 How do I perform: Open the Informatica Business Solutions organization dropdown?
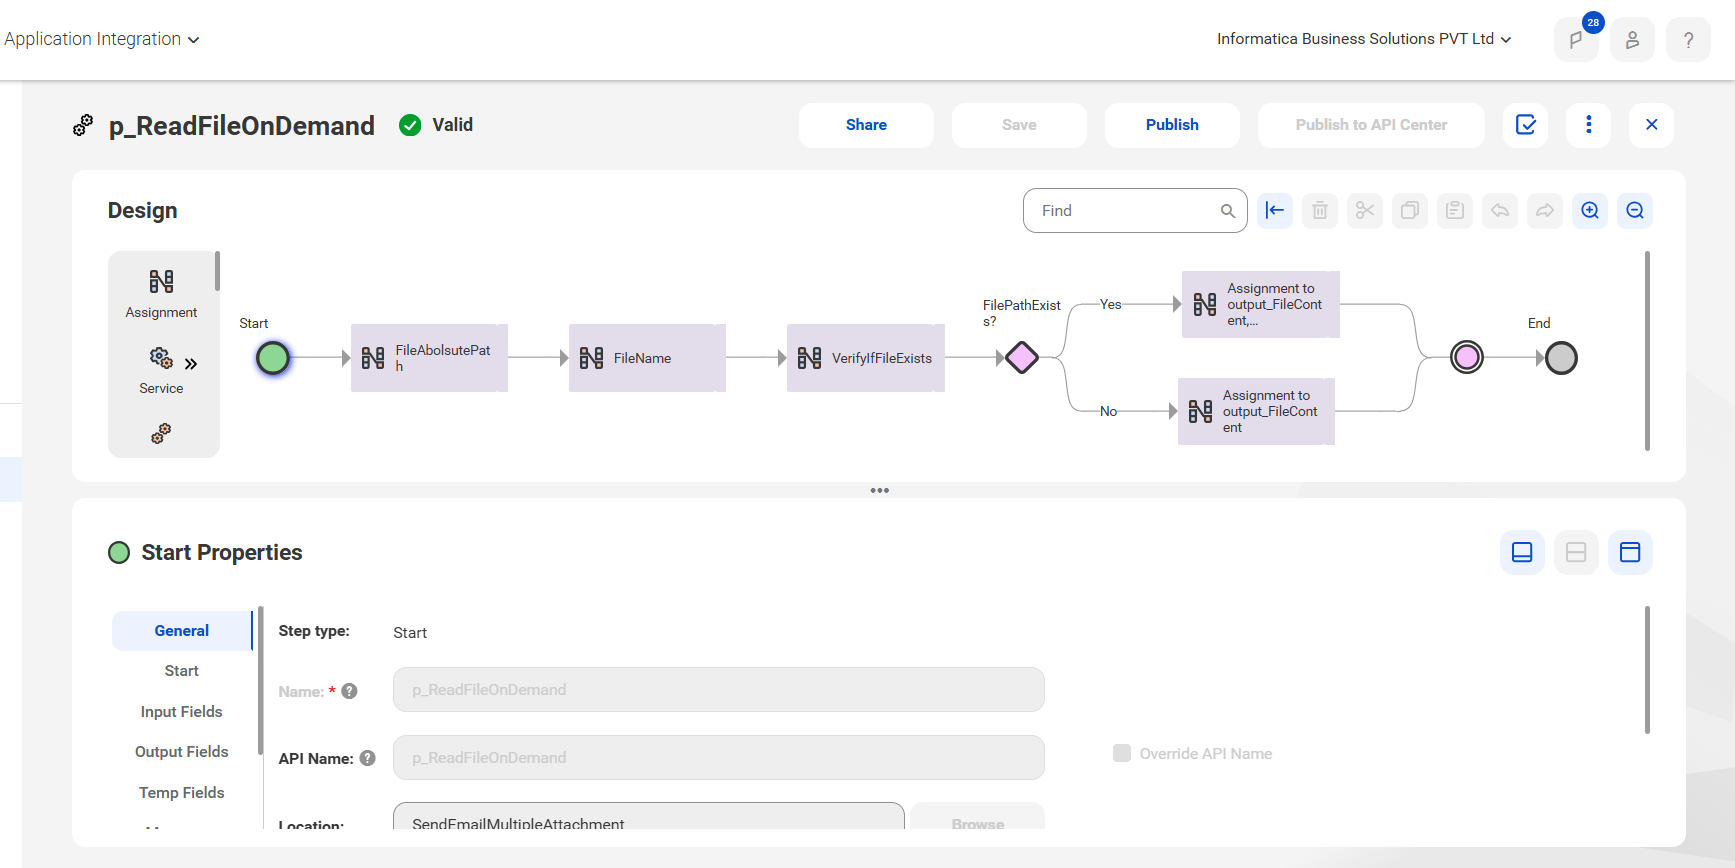pyautogui.click(x=1364, y=39)
